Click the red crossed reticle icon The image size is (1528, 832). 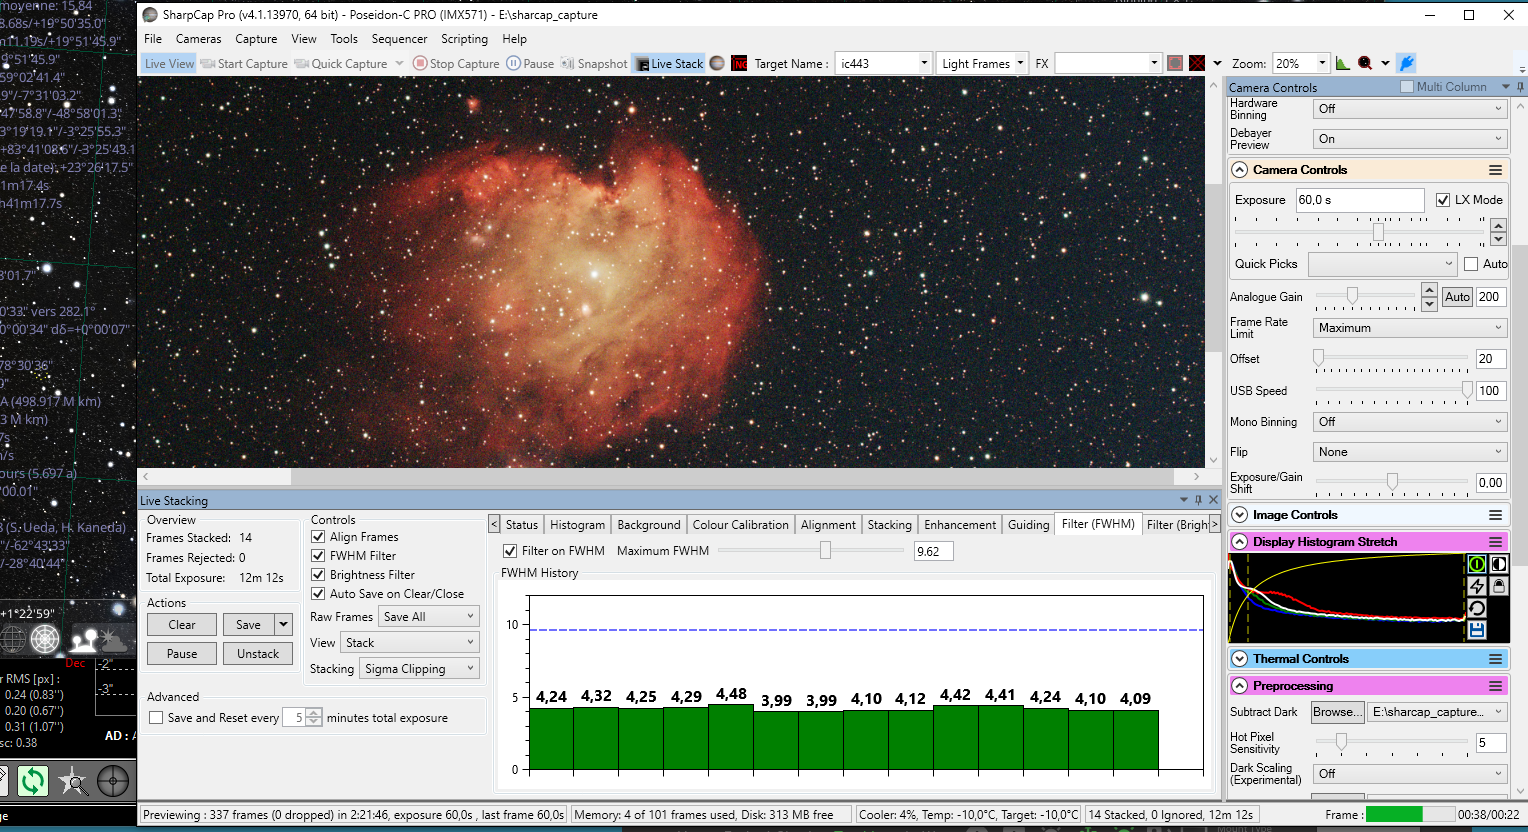pos(1197,63)
